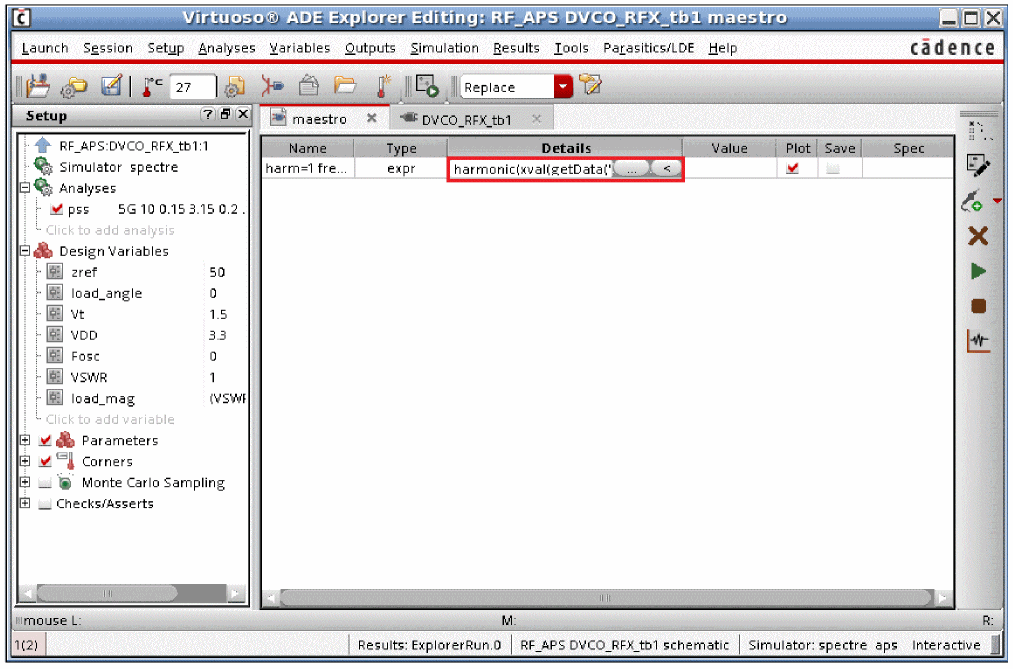The height and width of the screenshot is (669, 1013).
Task: Sort outputs by the Name column header
Action: [308, 148]
